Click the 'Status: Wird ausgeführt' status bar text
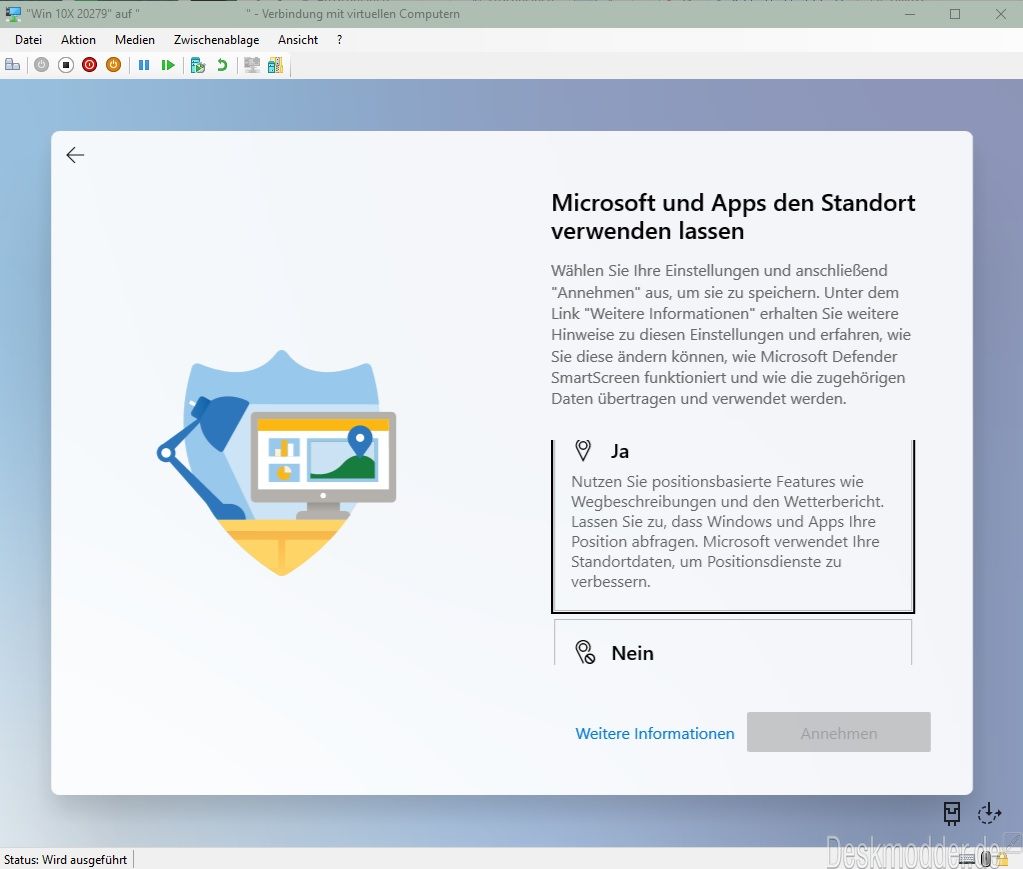 65,859
